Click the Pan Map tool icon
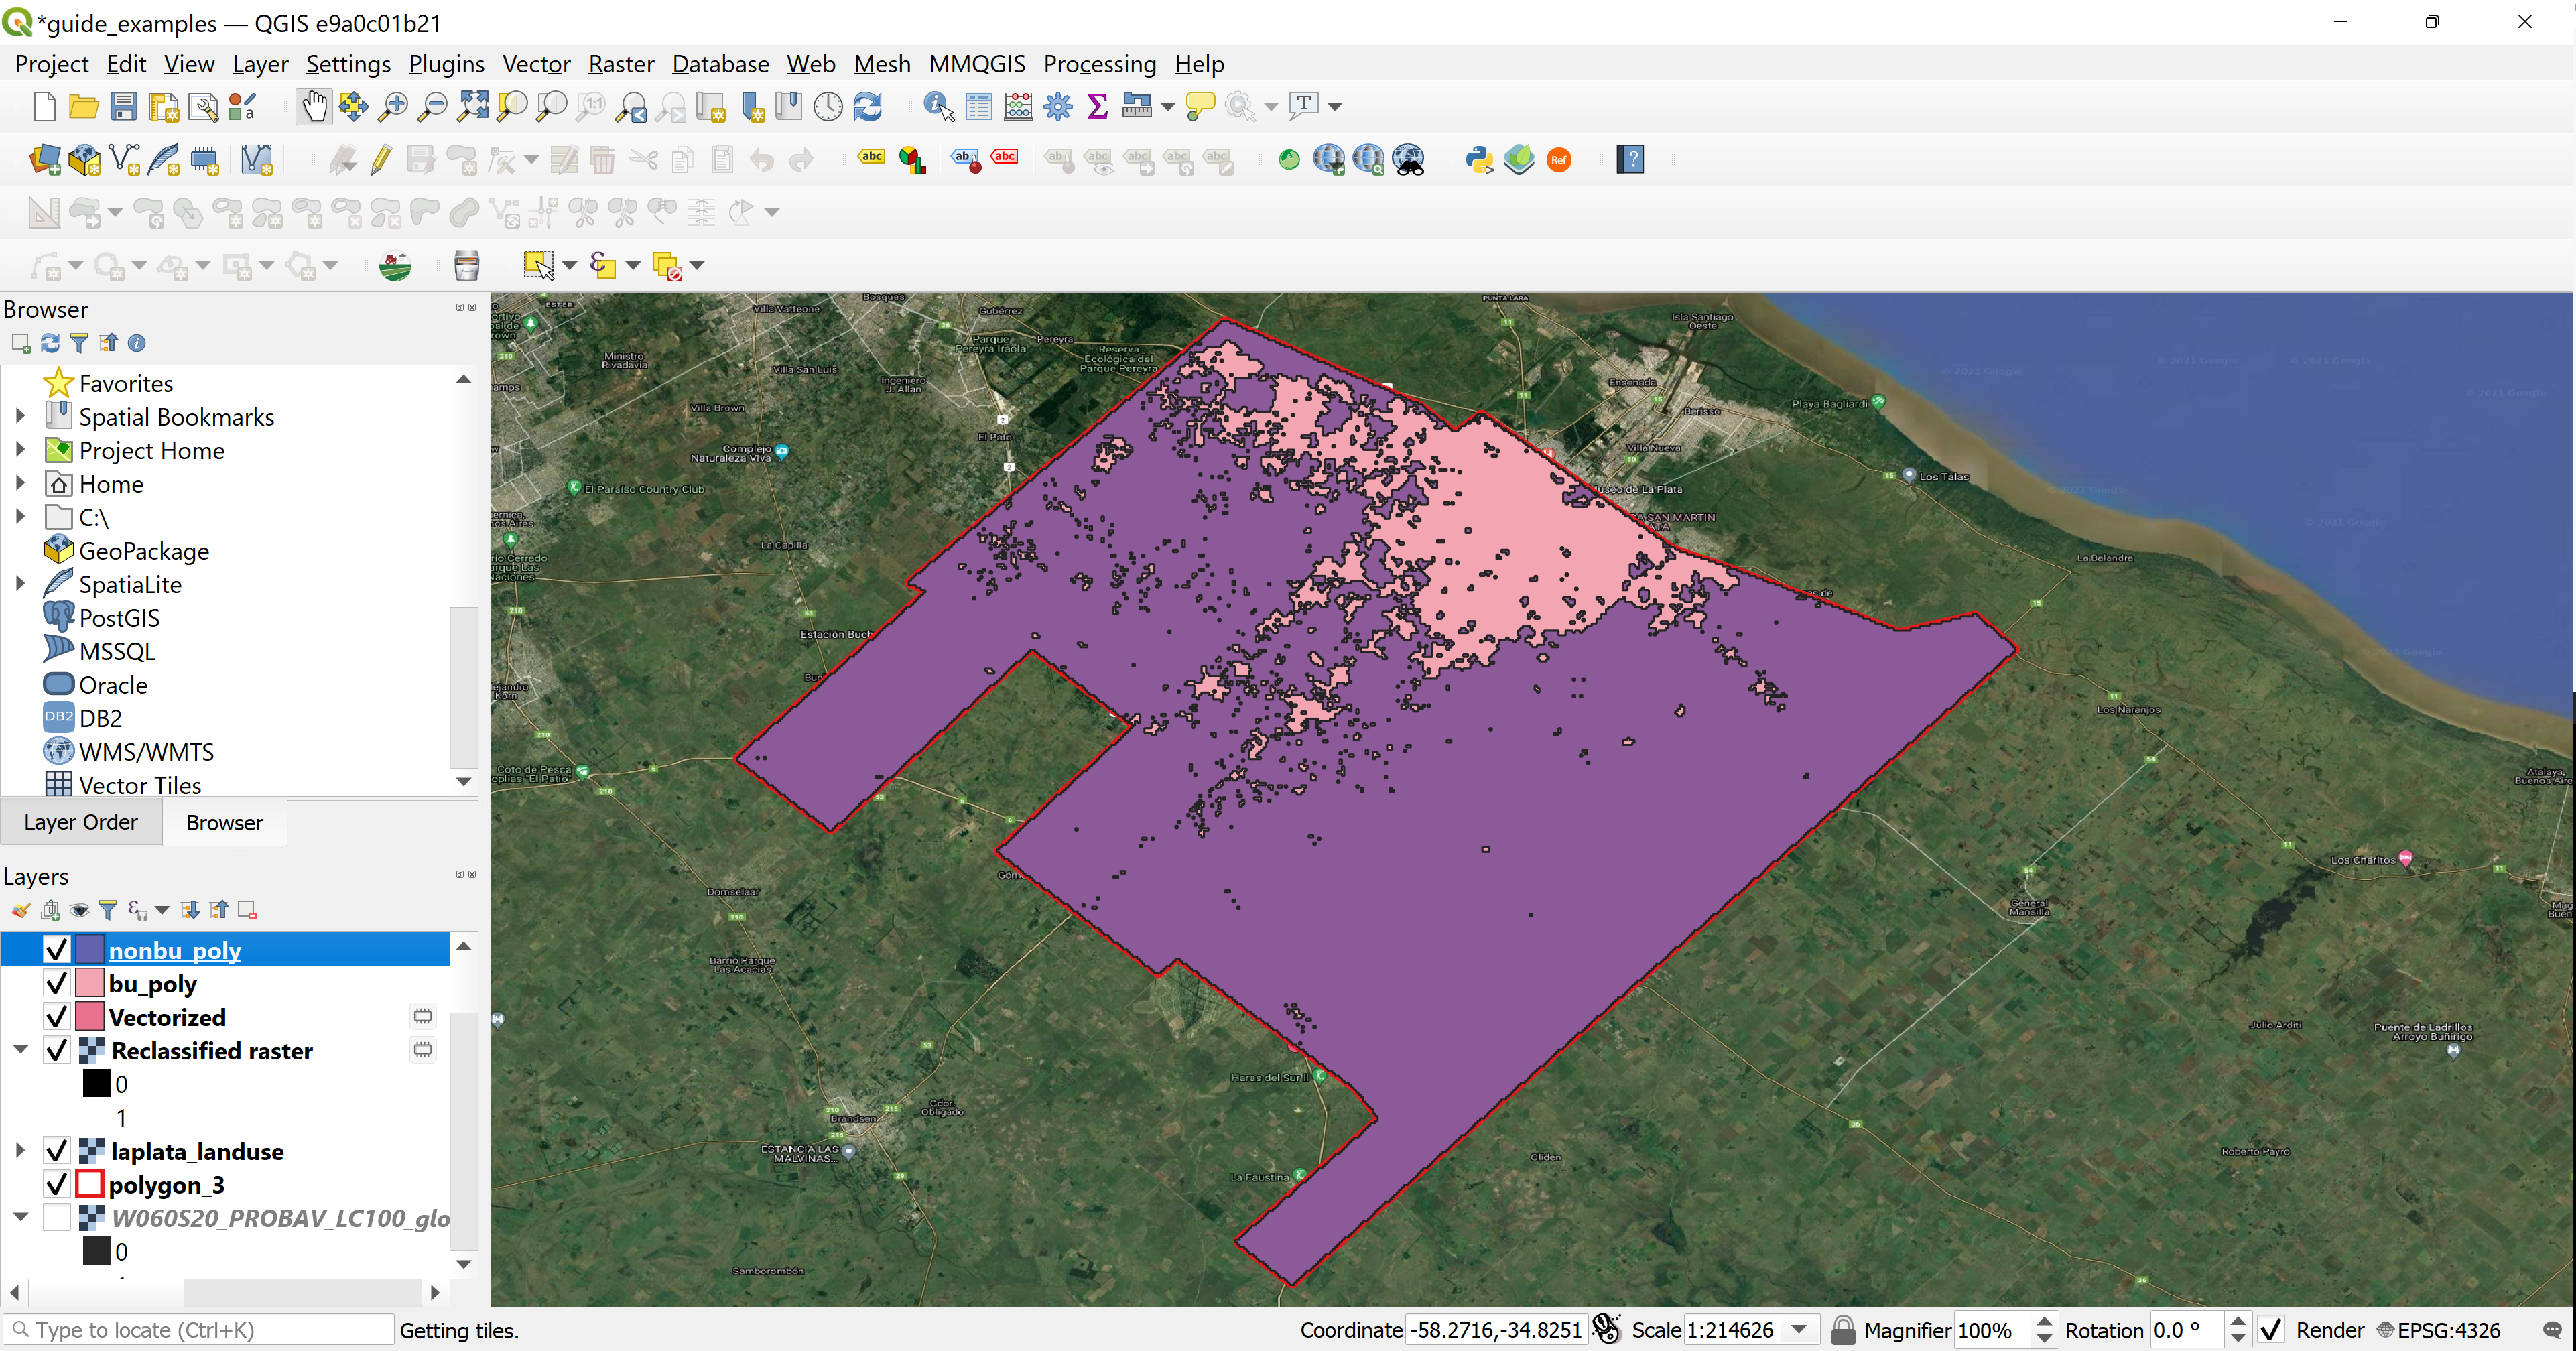This screenshot has height=1351, width=2576. (x=312, y=106)
